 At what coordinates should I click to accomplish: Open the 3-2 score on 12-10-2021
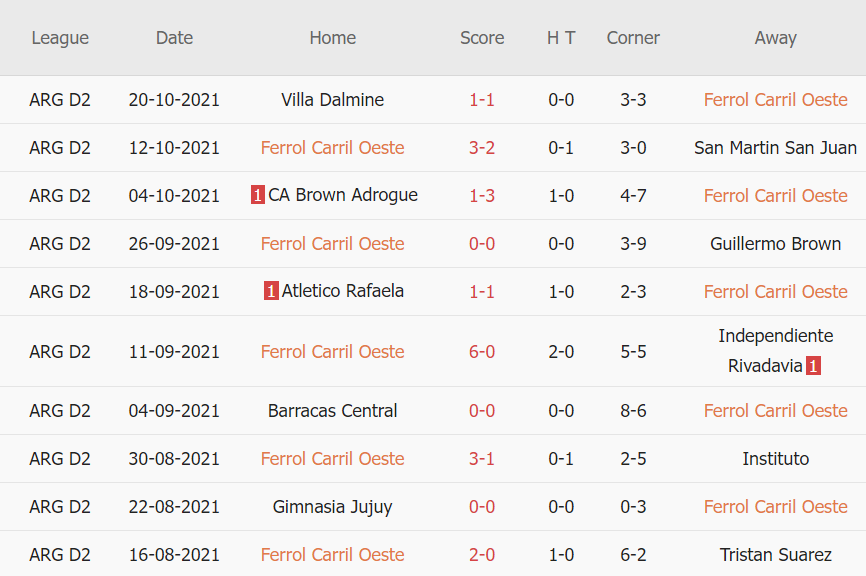pyautogui.click(x=482, y=148)
